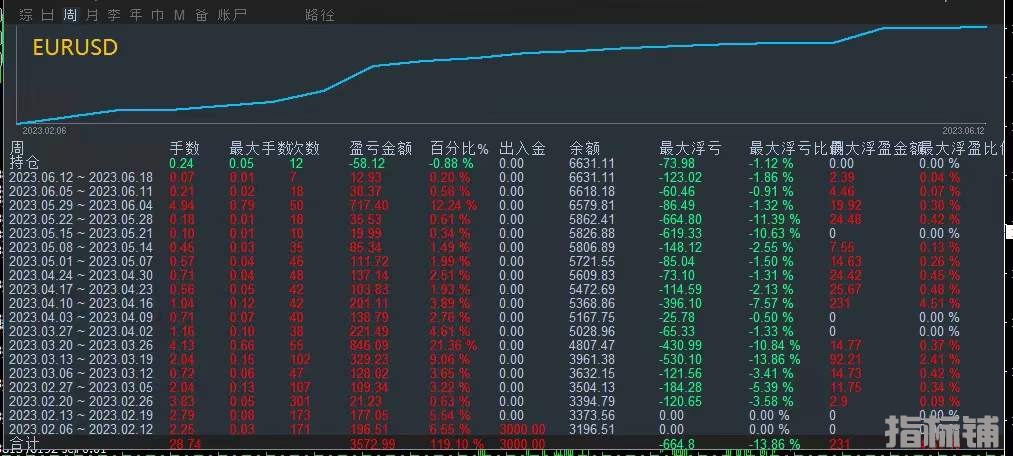Select the 持仓 open positions row
Image resolution: width=1013 pixels, height=456 pixels.
pos(25,163)
